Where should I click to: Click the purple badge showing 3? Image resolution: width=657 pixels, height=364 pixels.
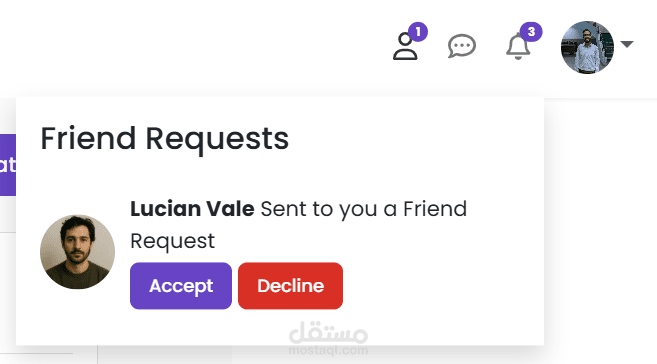pyautogui.click(x=531, y=32)
